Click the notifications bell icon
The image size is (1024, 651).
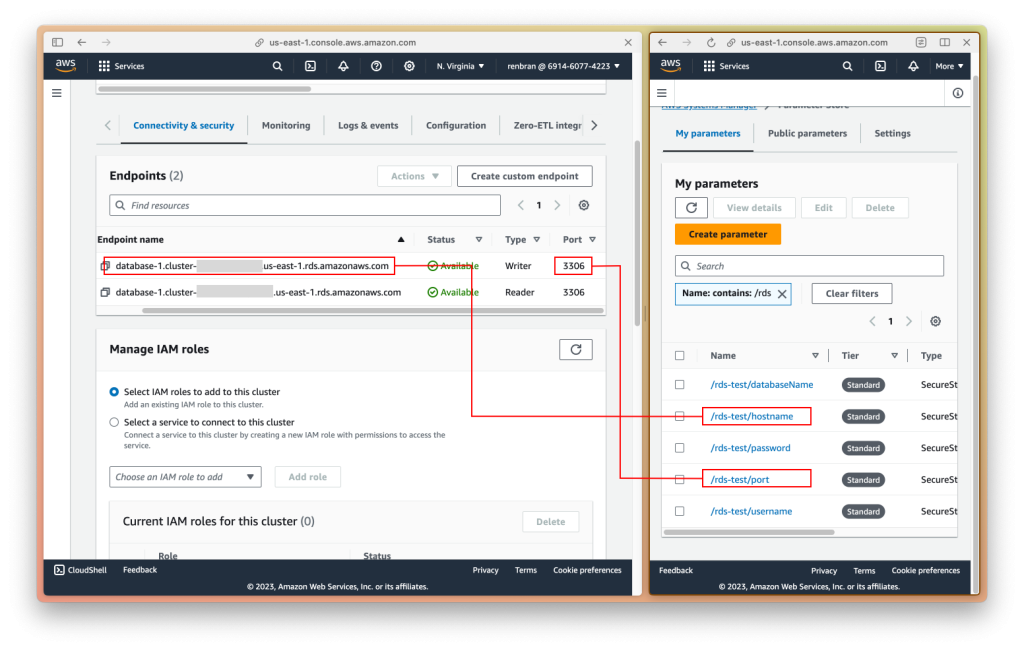tap(345, 66)
